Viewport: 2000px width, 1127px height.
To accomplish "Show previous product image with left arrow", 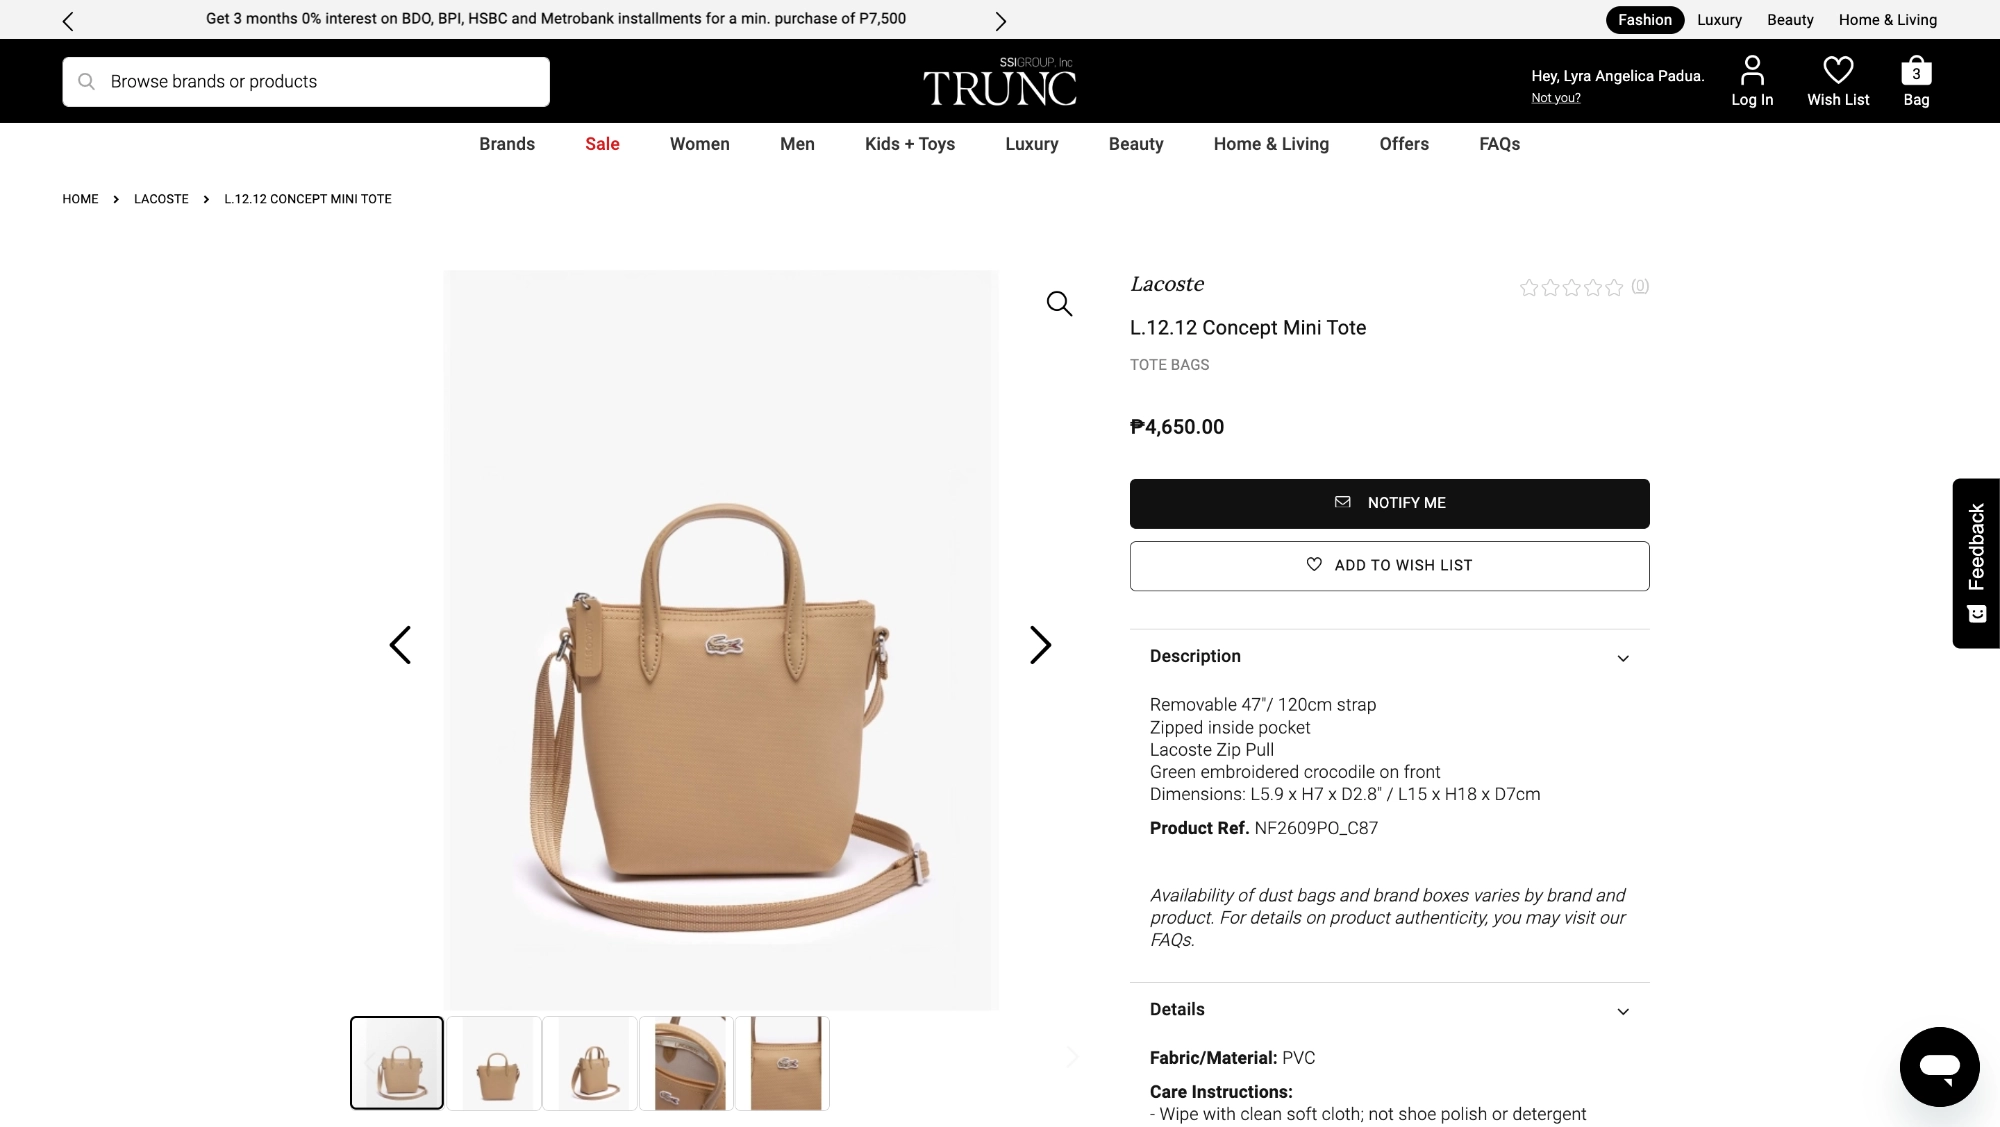I will click(x=400, y=645).
